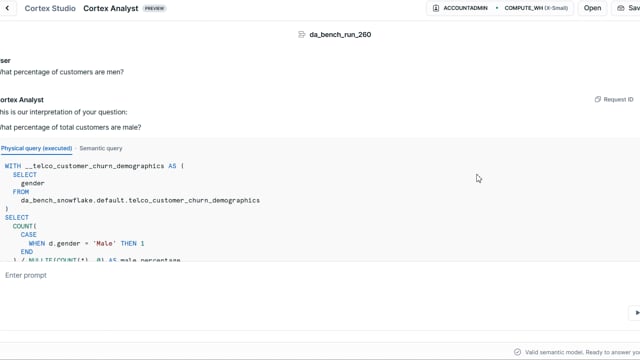
Task: Click the Save button's disk icon
Action: [621, 8]
